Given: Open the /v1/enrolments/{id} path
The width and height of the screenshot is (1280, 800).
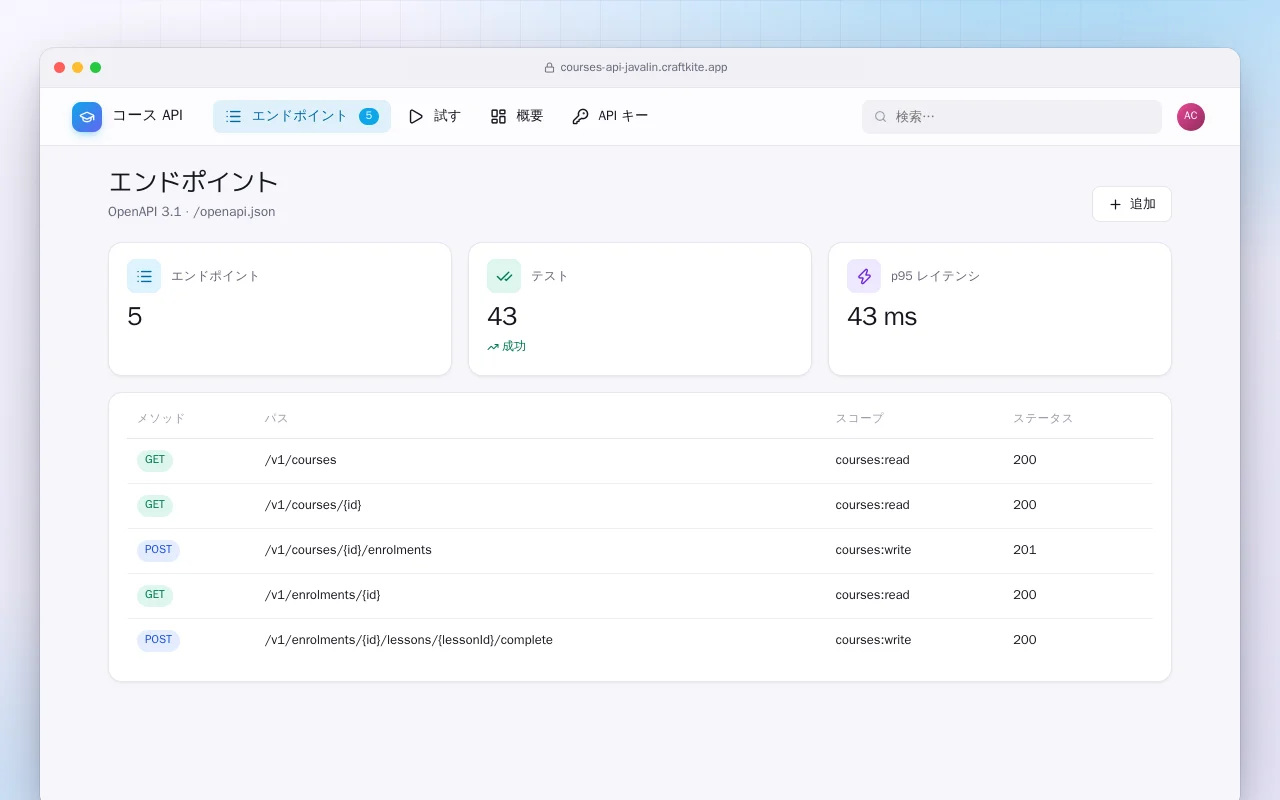Looking at the screenshot, I should pyautogui.click(x=322, y=595).
